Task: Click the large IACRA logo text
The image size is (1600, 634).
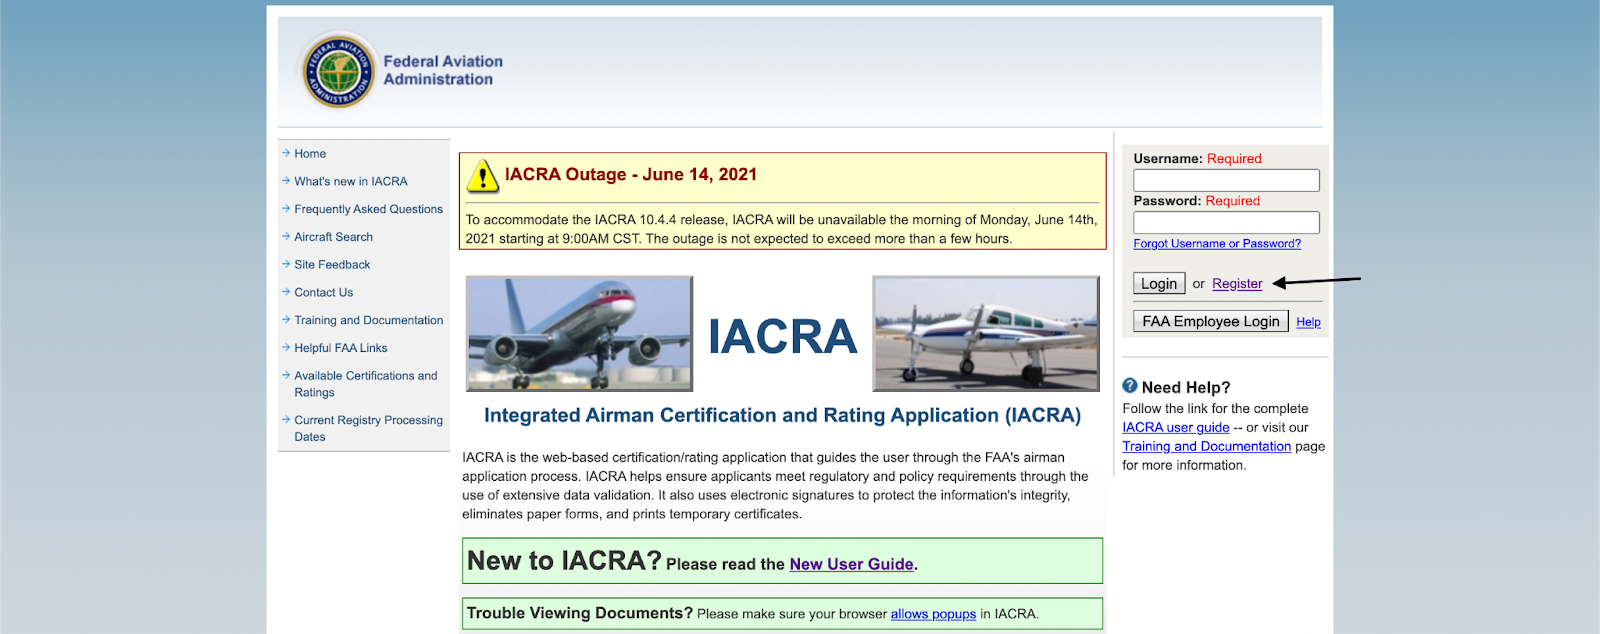Action: (783, 336)
